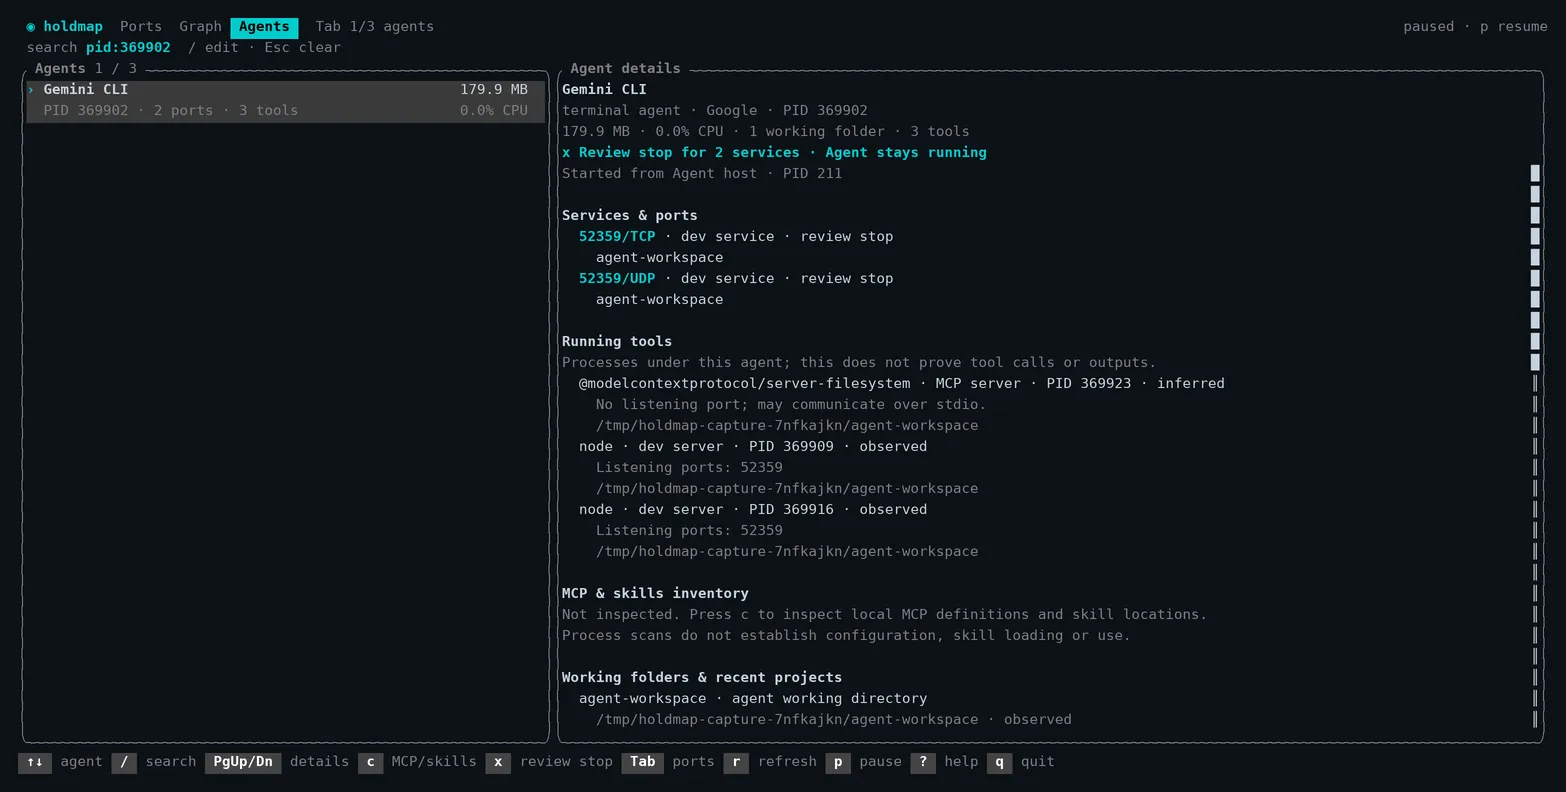Screen dimensions: 1566x792
Task: Click 'Working folders & recent projects' heading
Action: pos(702,677)
